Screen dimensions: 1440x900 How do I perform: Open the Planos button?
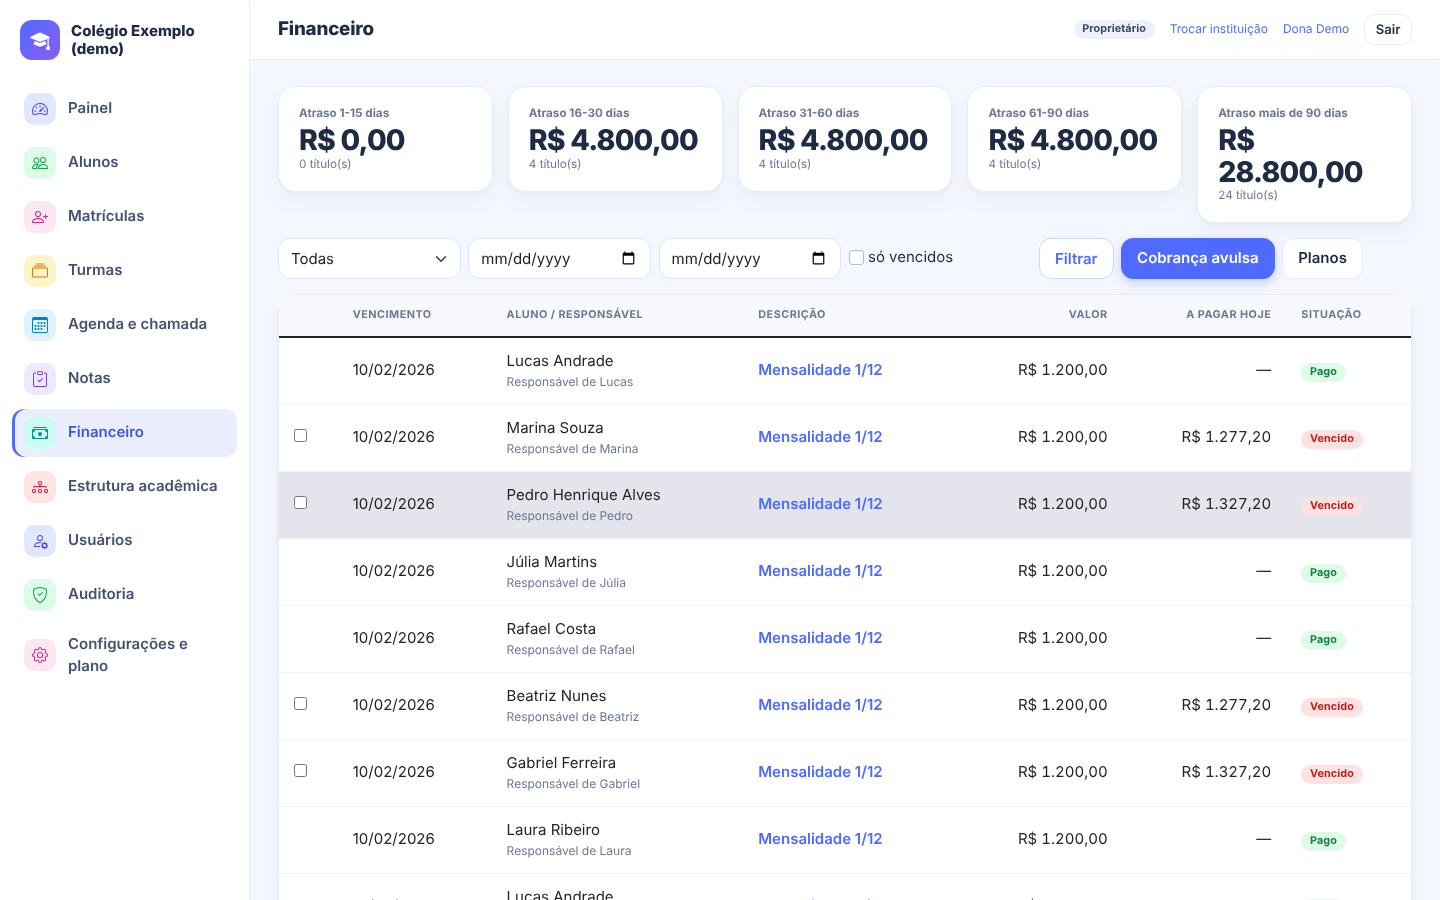point(1322,258)
